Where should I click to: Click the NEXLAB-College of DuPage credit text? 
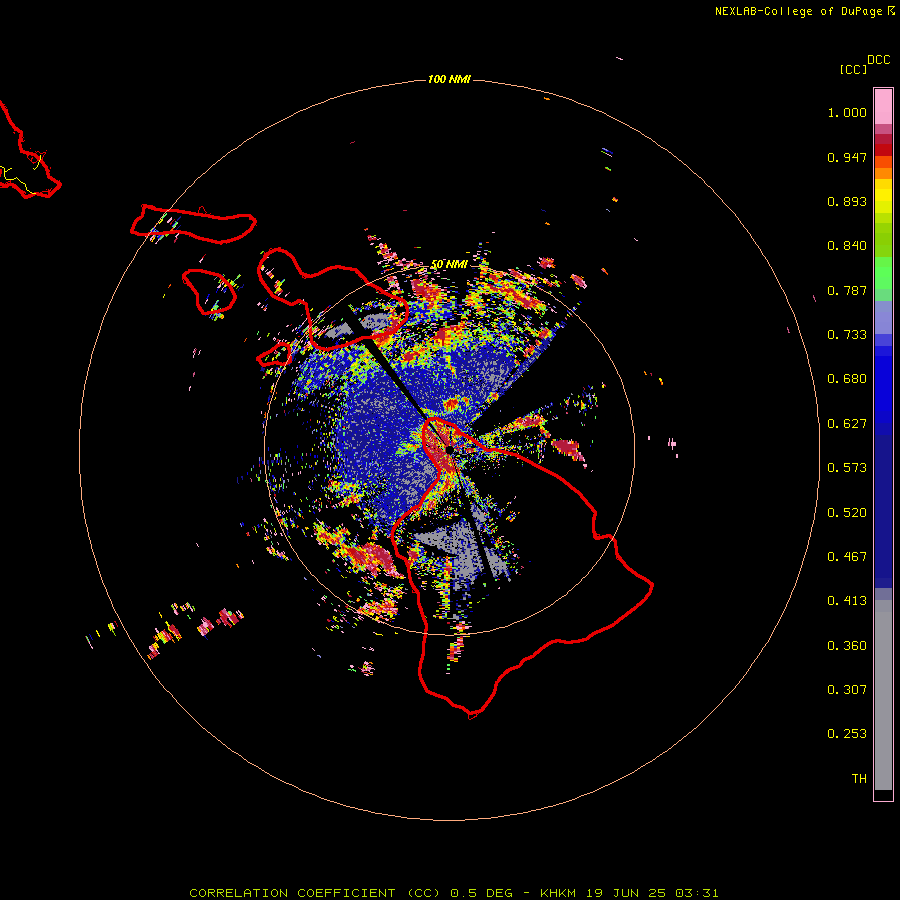click(x=805, y=11)
